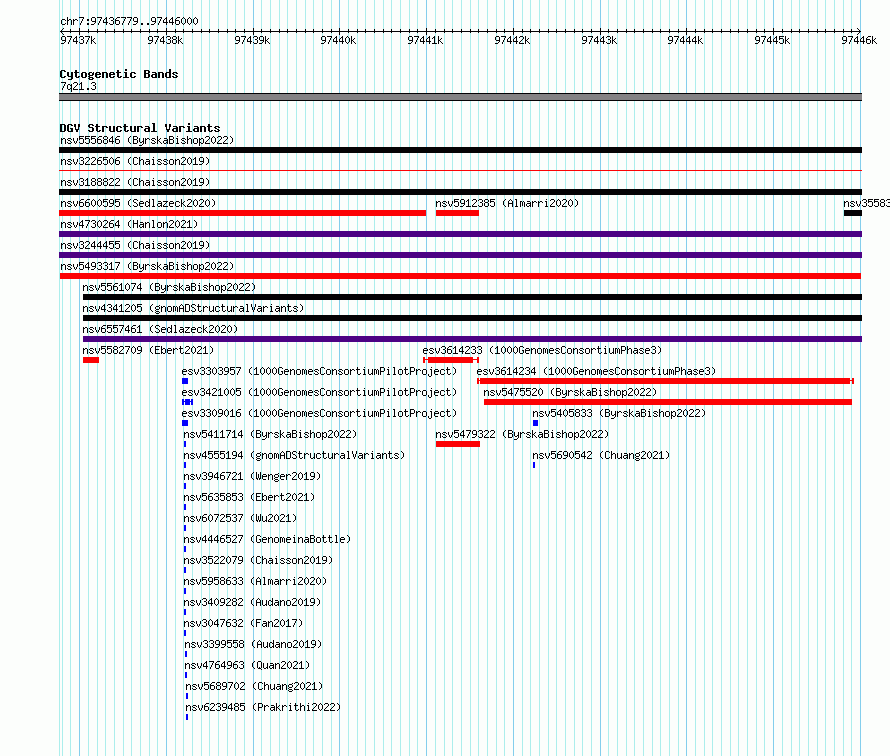Open the nsv6239485 (Prakrithi2022) label
890x756 pixels.
click(263, 707)
